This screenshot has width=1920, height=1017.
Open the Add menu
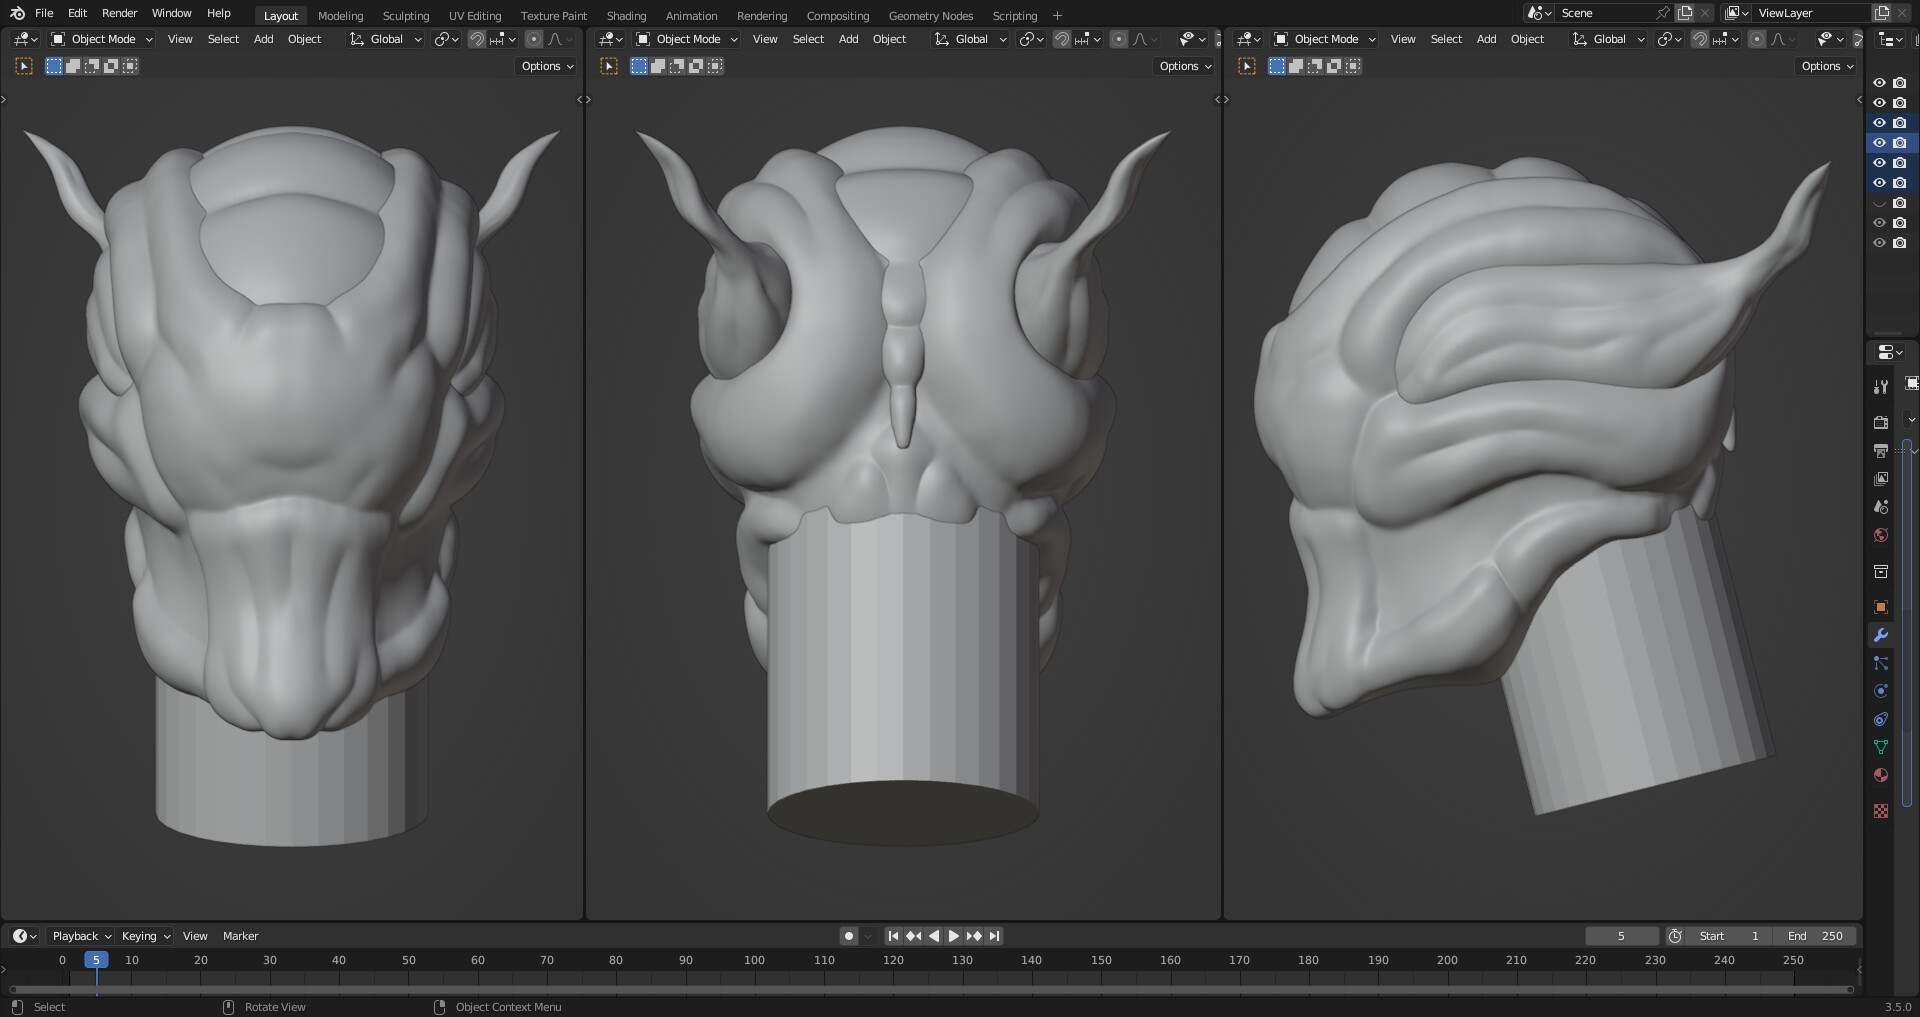pyautogui.click(x=263, y=39)
